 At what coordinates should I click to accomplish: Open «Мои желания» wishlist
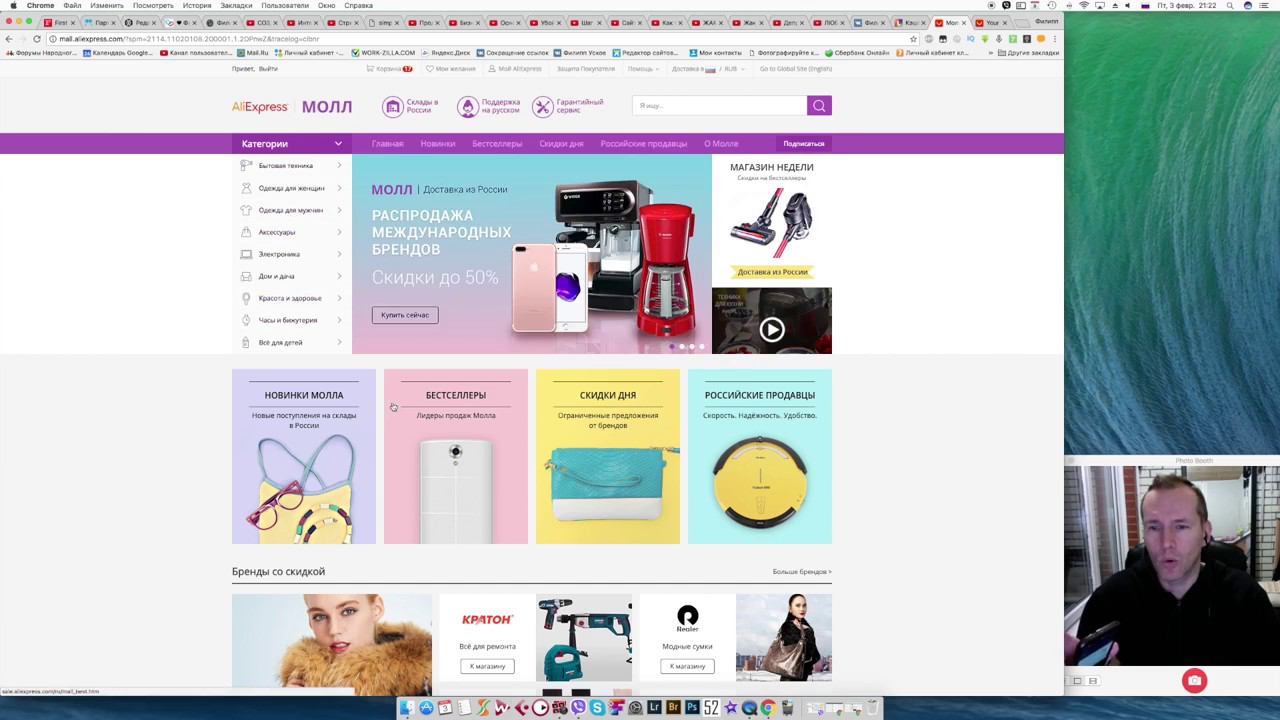[451, 69]
